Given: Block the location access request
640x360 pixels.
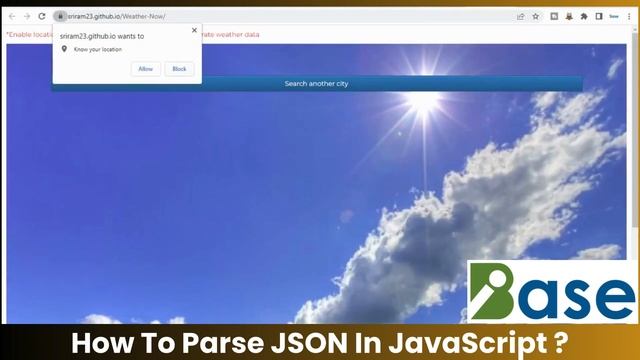Looking at the screenshot, I should tap(179, 69).
